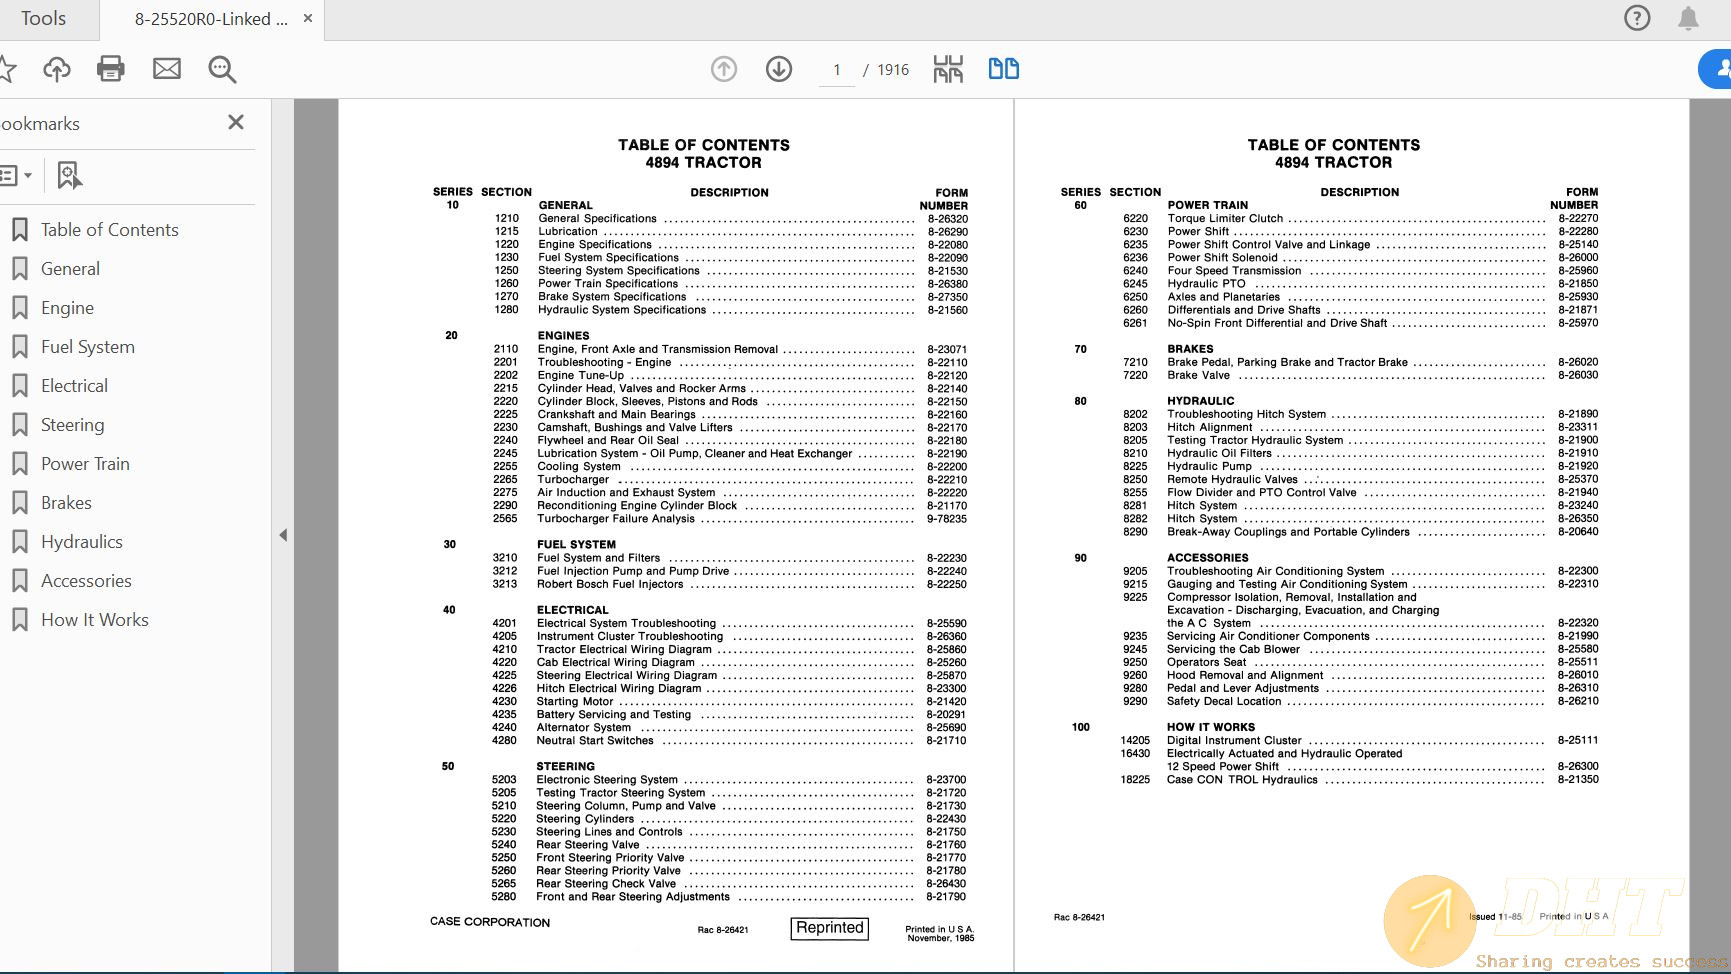Collapse the sidebar with the left chevron
1731x974 pixels.
coord(283,535)
